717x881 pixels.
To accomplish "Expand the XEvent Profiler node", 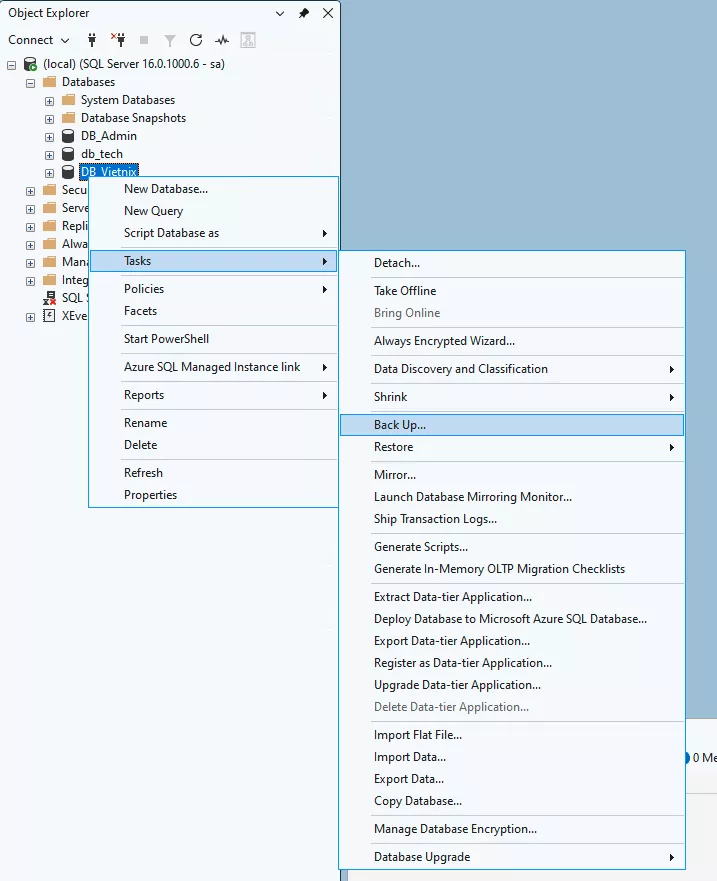I will tap(30, 317).
